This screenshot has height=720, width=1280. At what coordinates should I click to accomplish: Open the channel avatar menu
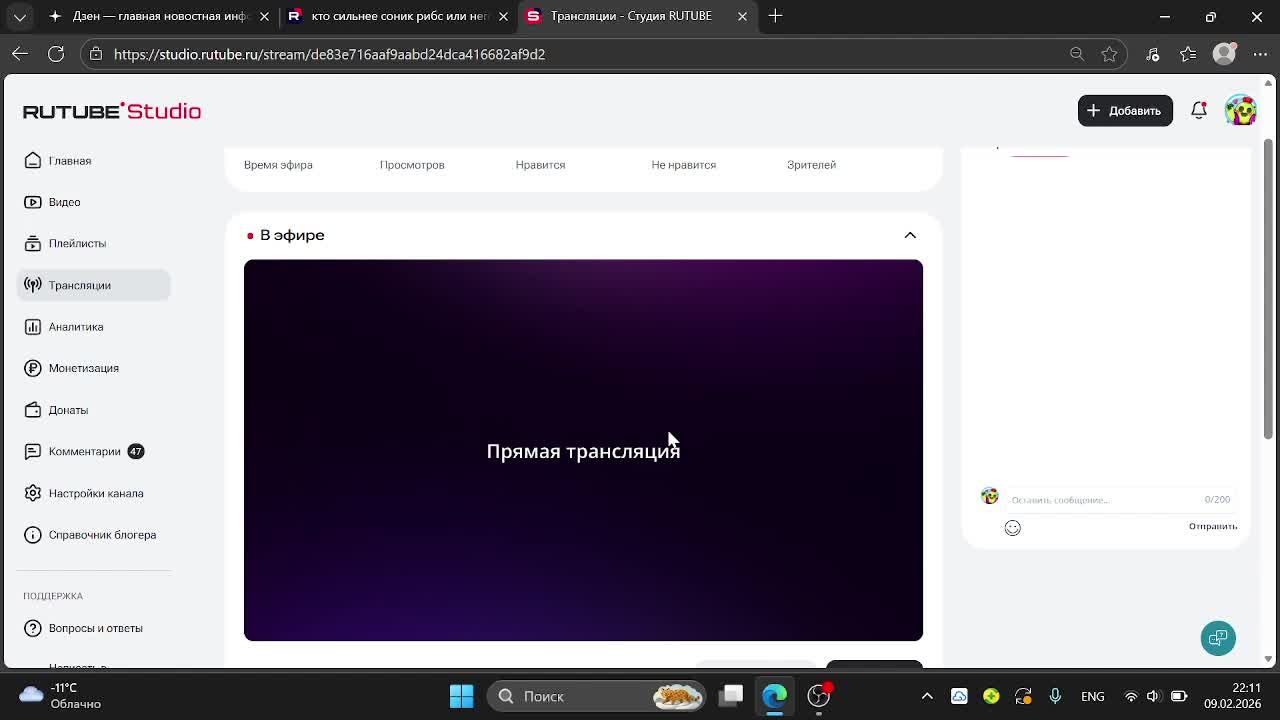click(x=1241, y=111)
